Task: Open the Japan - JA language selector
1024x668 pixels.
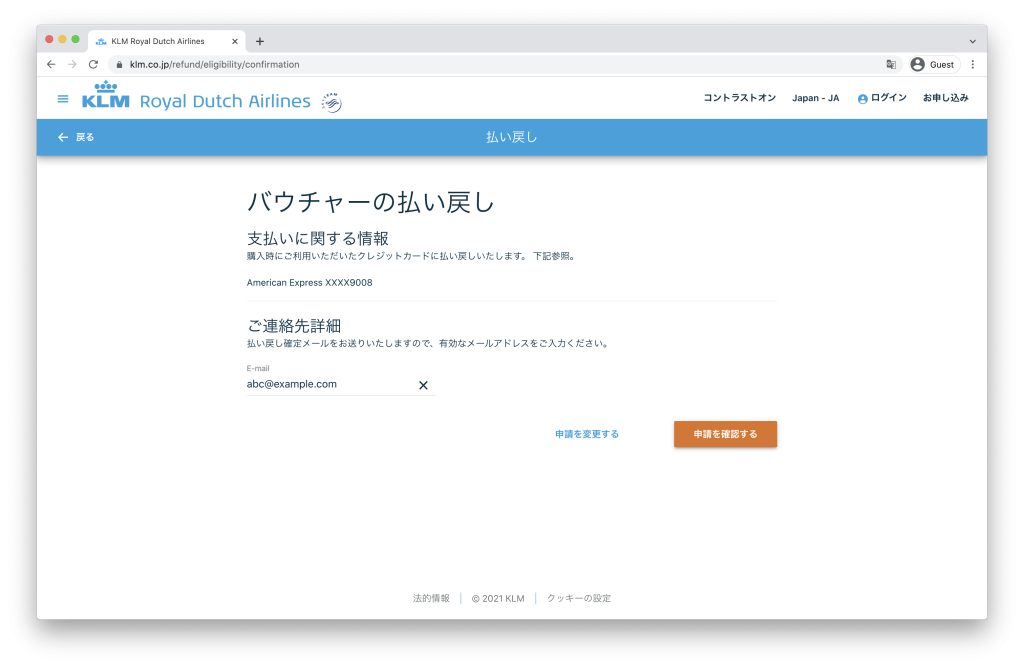Action: click(815, 98)
